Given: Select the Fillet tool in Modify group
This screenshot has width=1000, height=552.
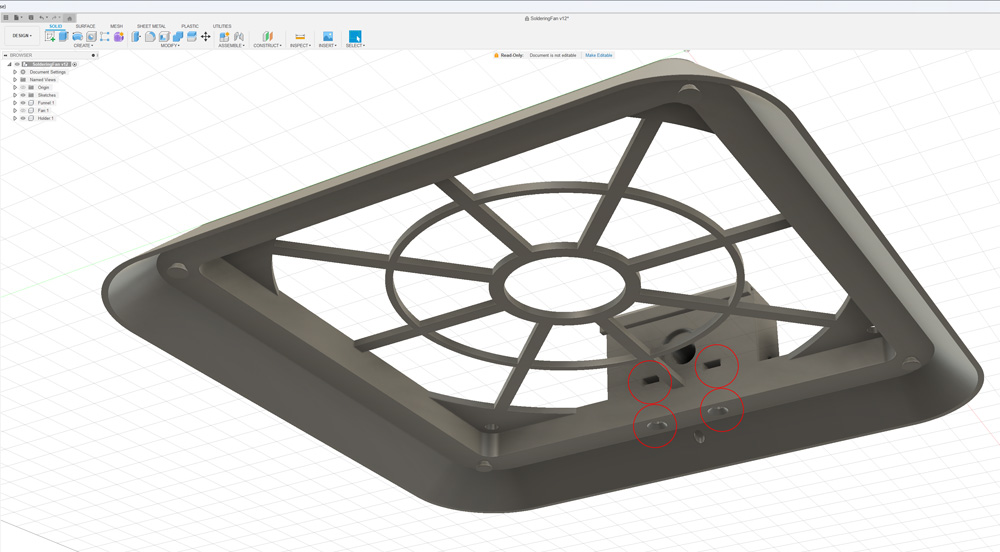Looking at the screenshot, I should tap(150, 37).
